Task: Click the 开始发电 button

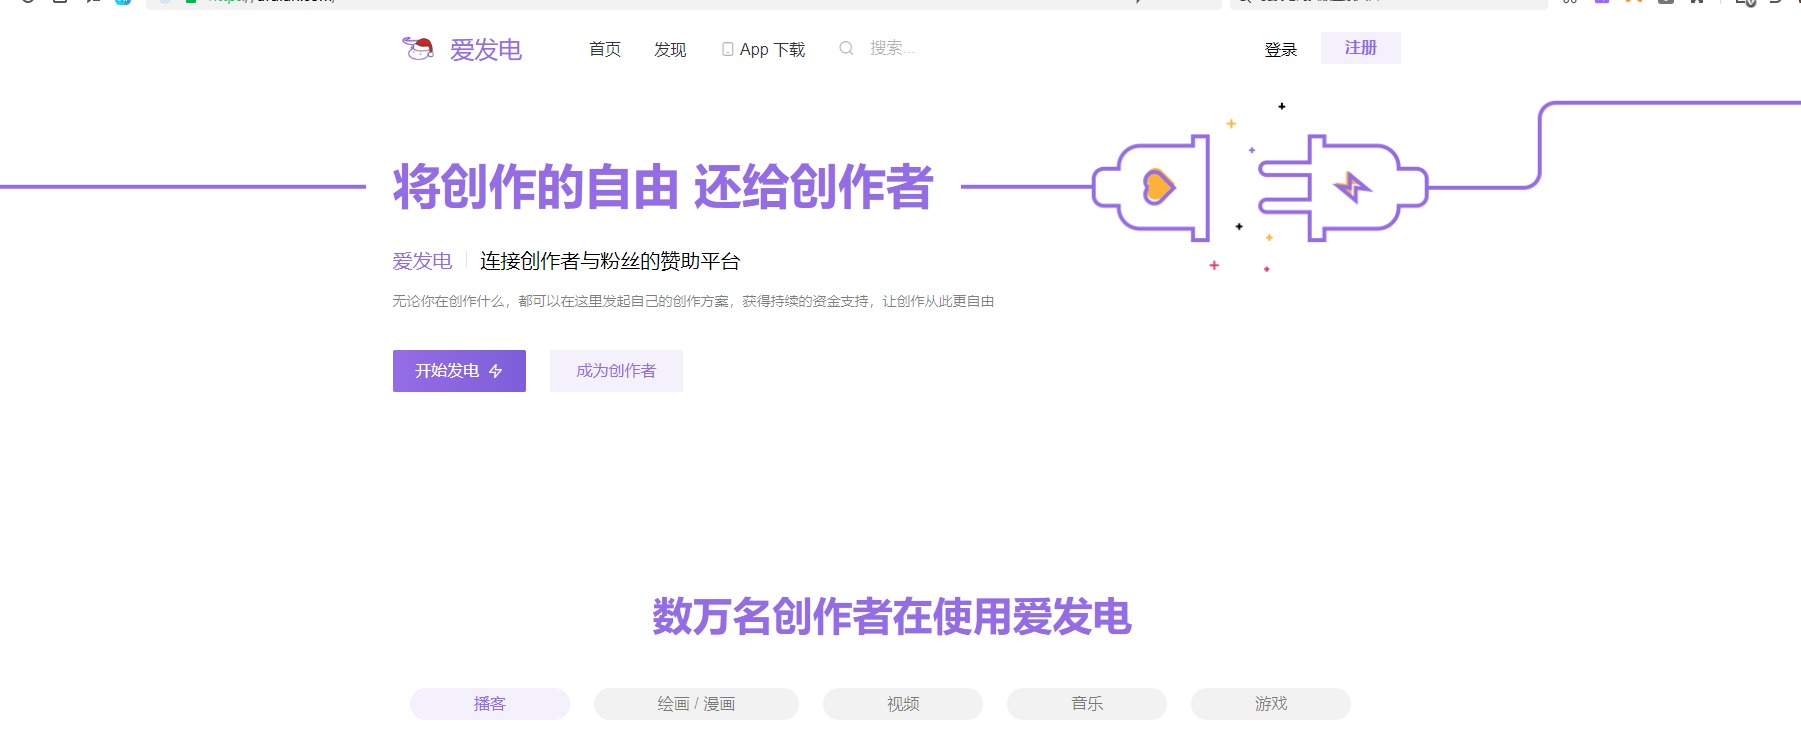Action: (459, 371)
